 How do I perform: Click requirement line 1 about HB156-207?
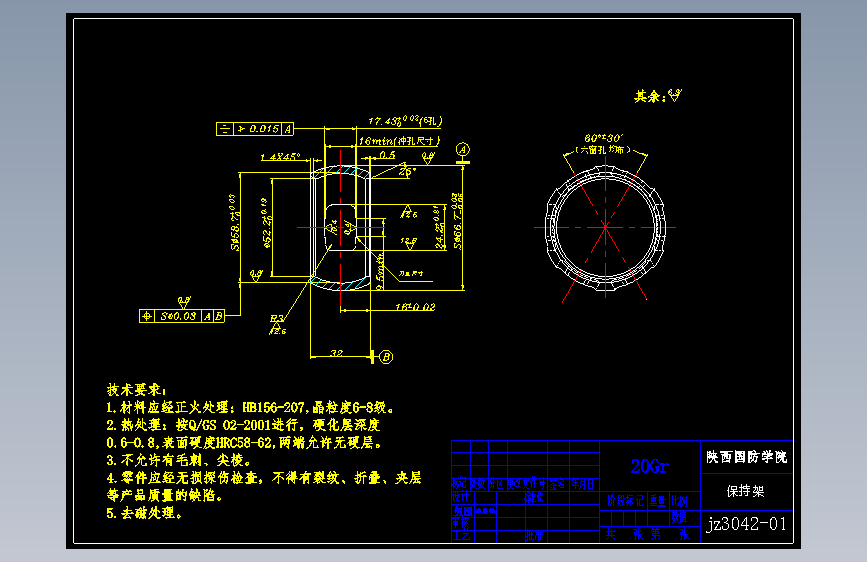click(250, 408)
